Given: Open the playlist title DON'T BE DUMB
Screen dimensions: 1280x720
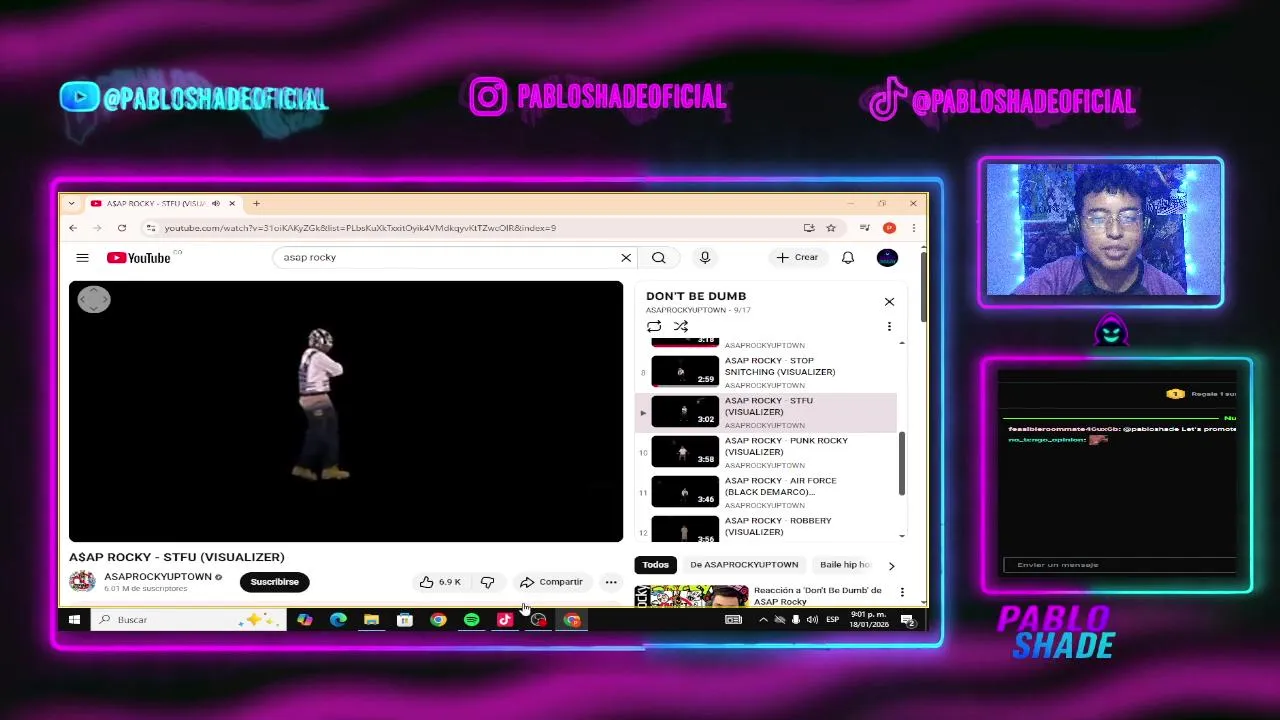Looking at the screenshot, I should pyautogui.click(x=696, y=296).
